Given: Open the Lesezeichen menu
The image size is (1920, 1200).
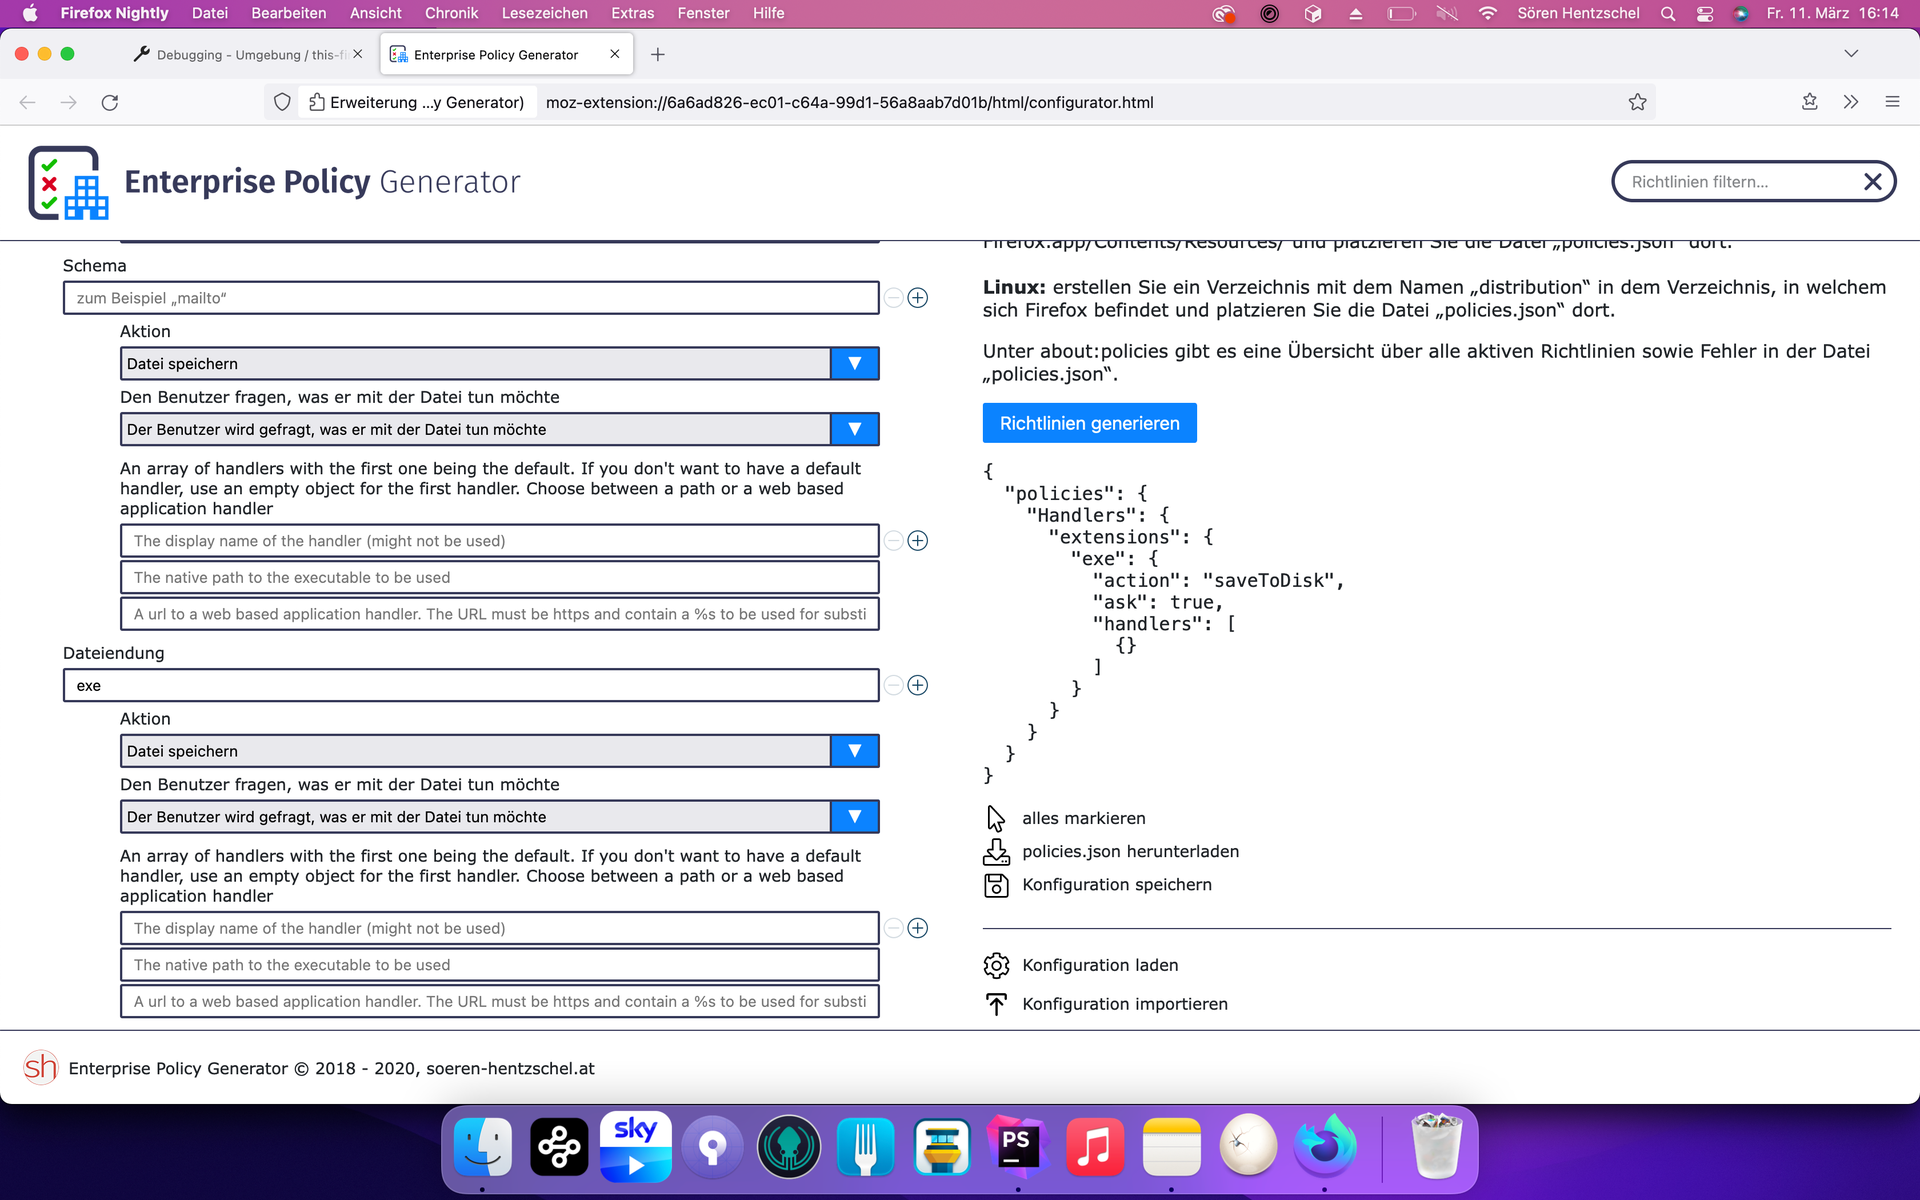Looking at the screenshot, I should click(x=544, y=13).
